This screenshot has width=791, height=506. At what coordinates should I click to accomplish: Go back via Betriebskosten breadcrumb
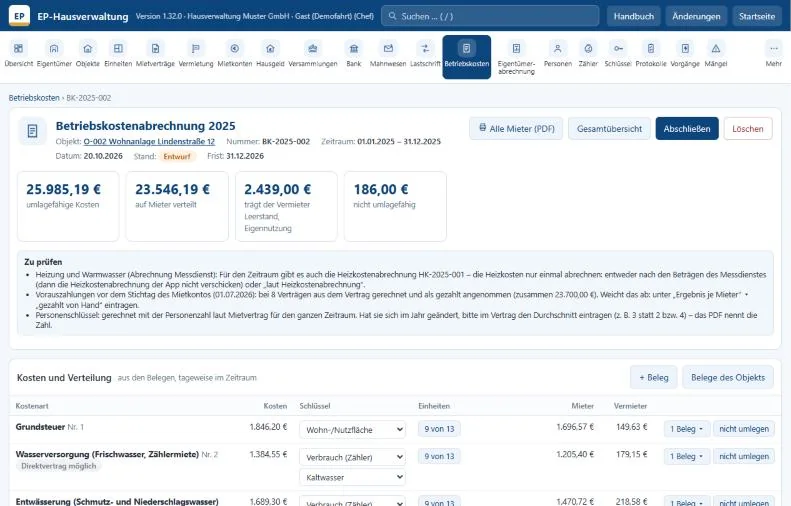pos(34,98)
